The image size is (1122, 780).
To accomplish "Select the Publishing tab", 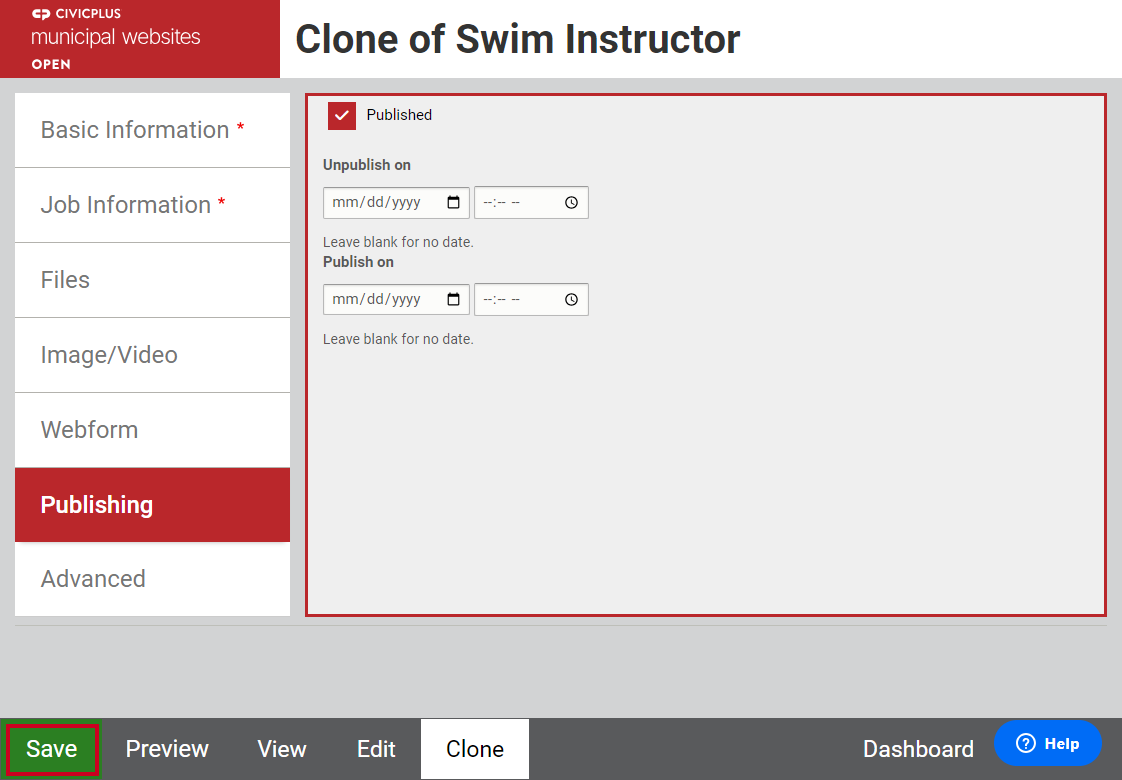I will [152, 505].
